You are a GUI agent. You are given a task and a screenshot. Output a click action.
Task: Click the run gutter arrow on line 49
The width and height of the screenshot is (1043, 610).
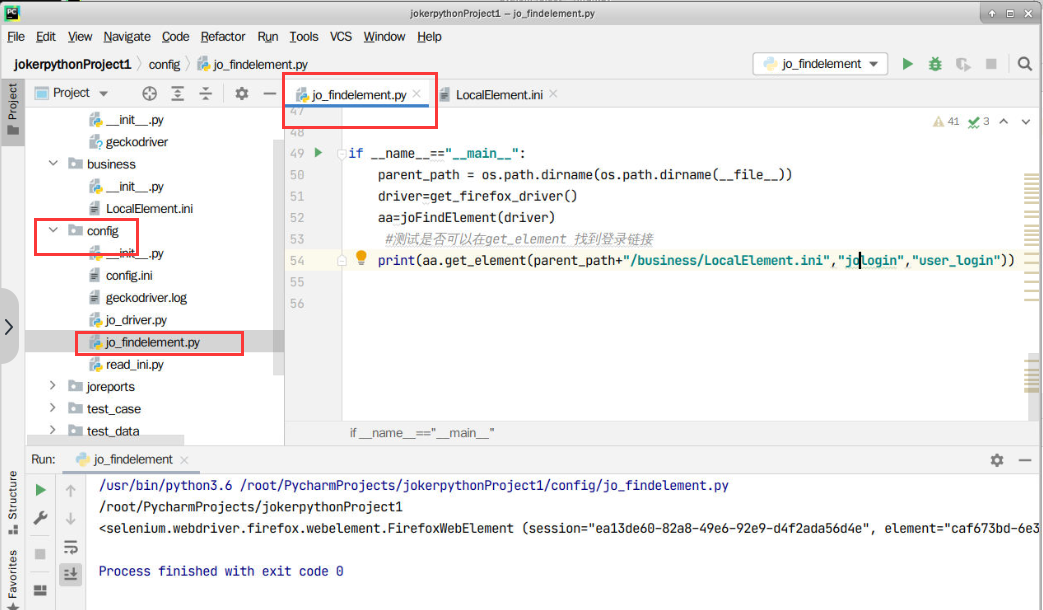point(319,153)
